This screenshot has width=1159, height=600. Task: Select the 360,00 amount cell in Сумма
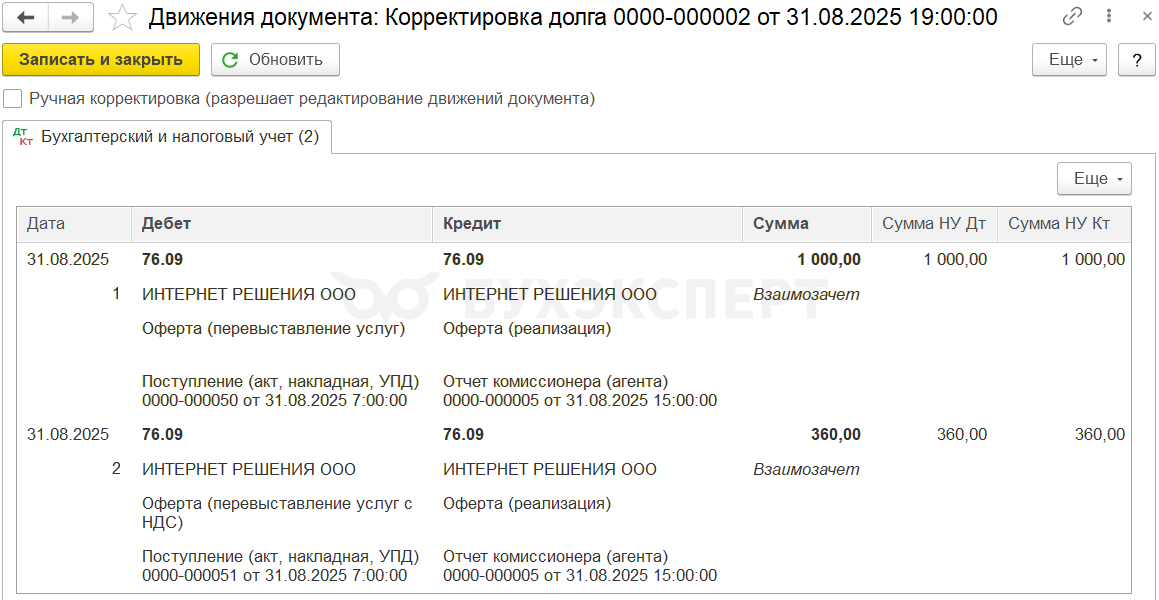click(835, 434)
